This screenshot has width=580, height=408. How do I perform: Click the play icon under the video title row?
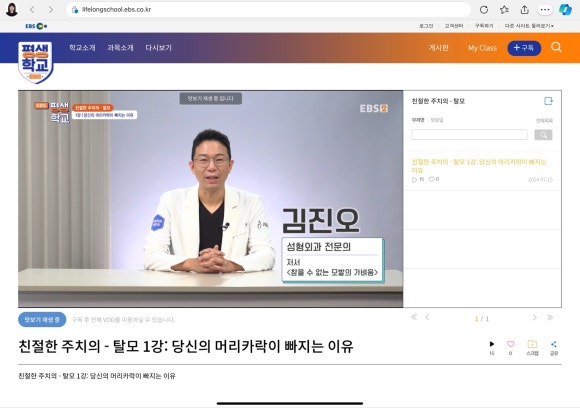[492, 344]
